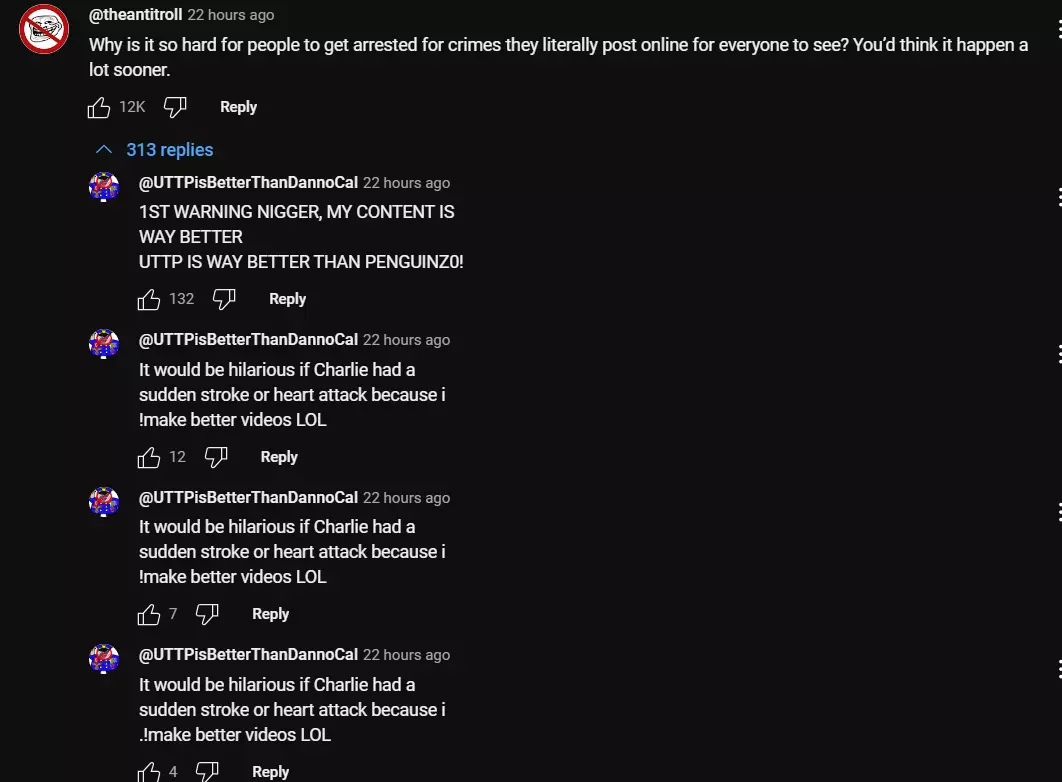Like the comment by @theantitroll
The width and height of the screenshot is (1062, 782).
coord(99,107)
